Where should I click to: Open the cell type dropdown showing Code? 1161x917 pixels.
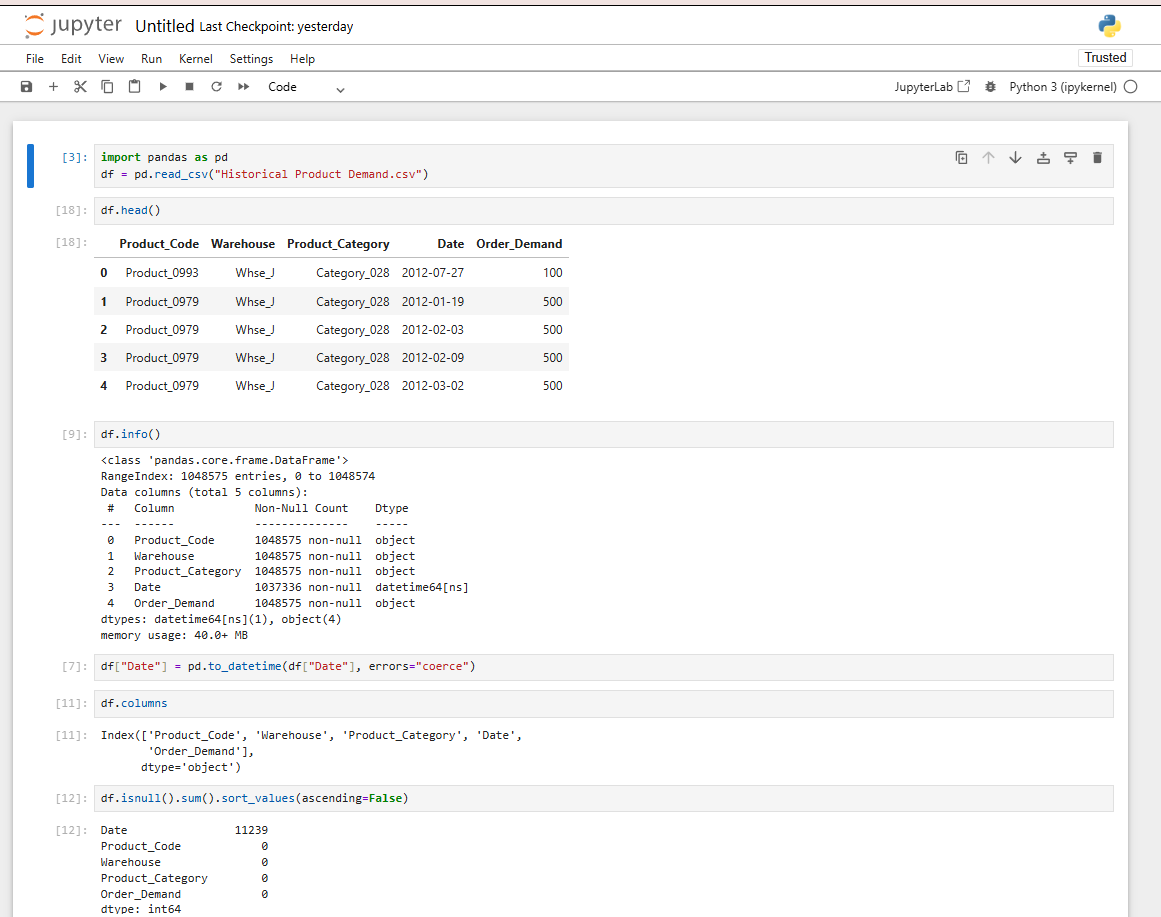pyautogui.click(x=307, y=87)
